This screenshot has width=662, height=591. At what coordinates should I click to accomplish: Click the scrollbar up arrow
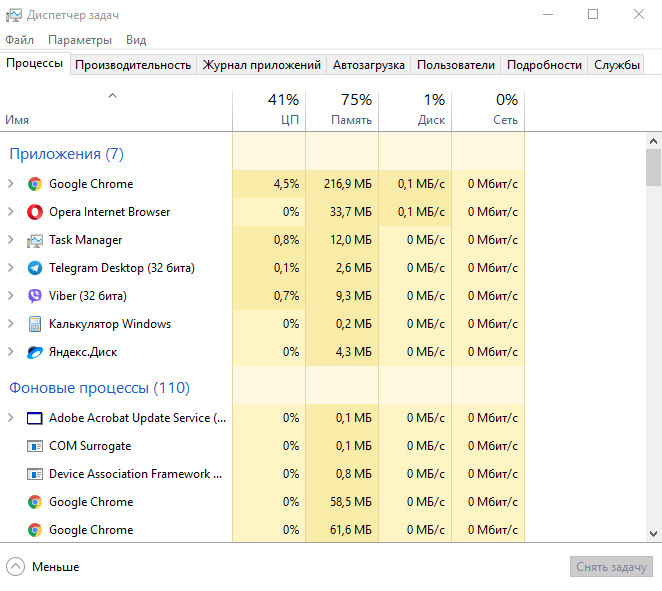[x=653, y=141]
